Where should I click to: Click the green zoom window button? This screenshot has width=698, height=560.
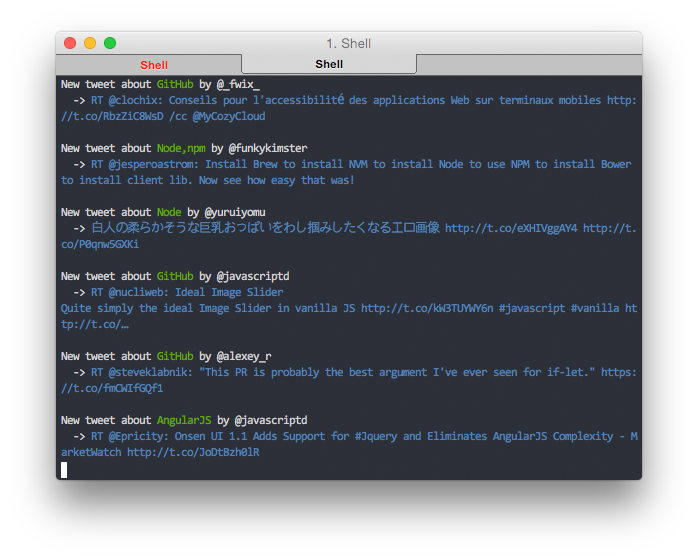point(110,43)
